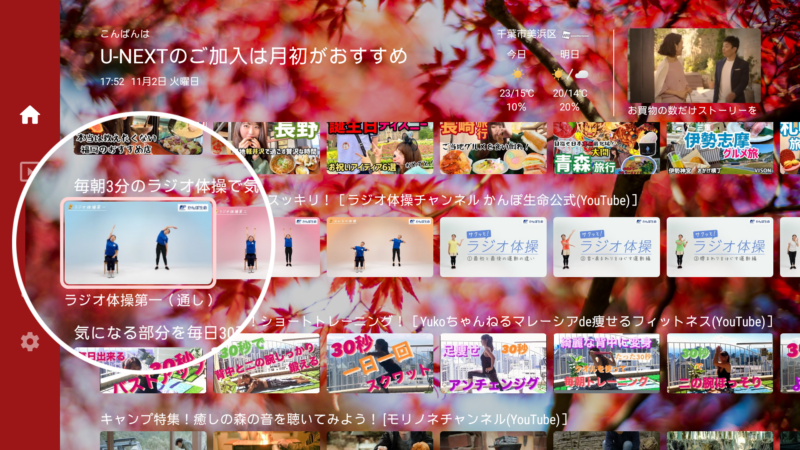Select the highlighted ラジオ体操第一 video thumbnail
This screenshot has width=800, height=450.
point(138,242)
